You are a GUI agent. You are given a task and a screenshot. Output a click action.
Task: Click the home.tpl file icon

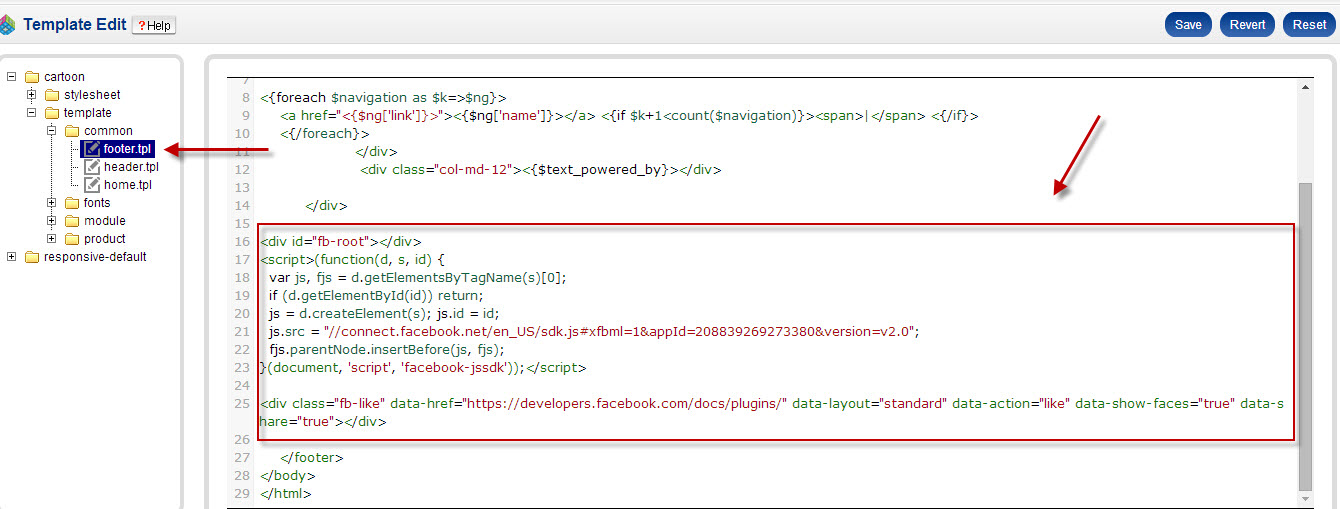tap(92, 185)
